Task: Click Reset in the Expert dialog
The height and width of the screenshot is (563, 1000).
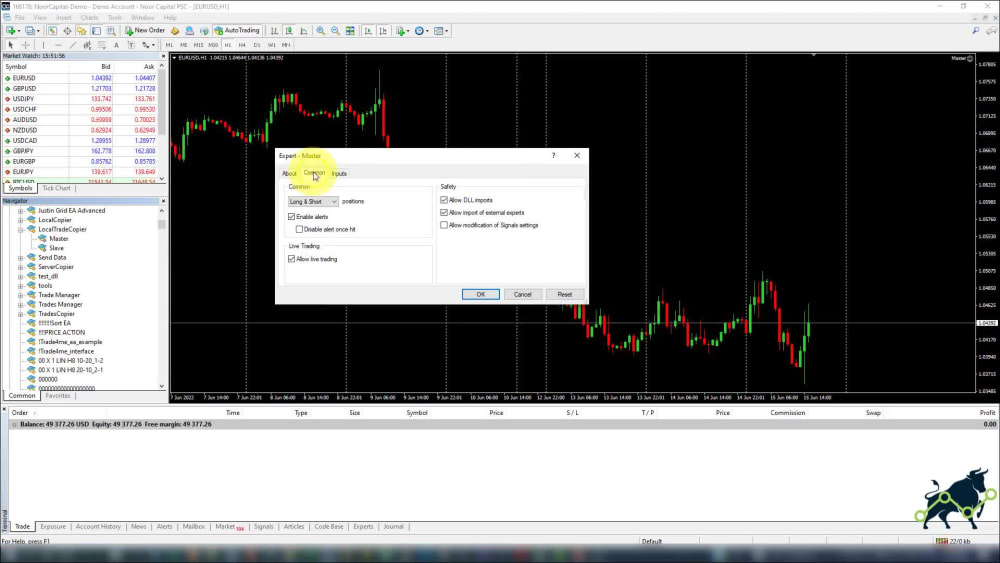Action: 564,295
